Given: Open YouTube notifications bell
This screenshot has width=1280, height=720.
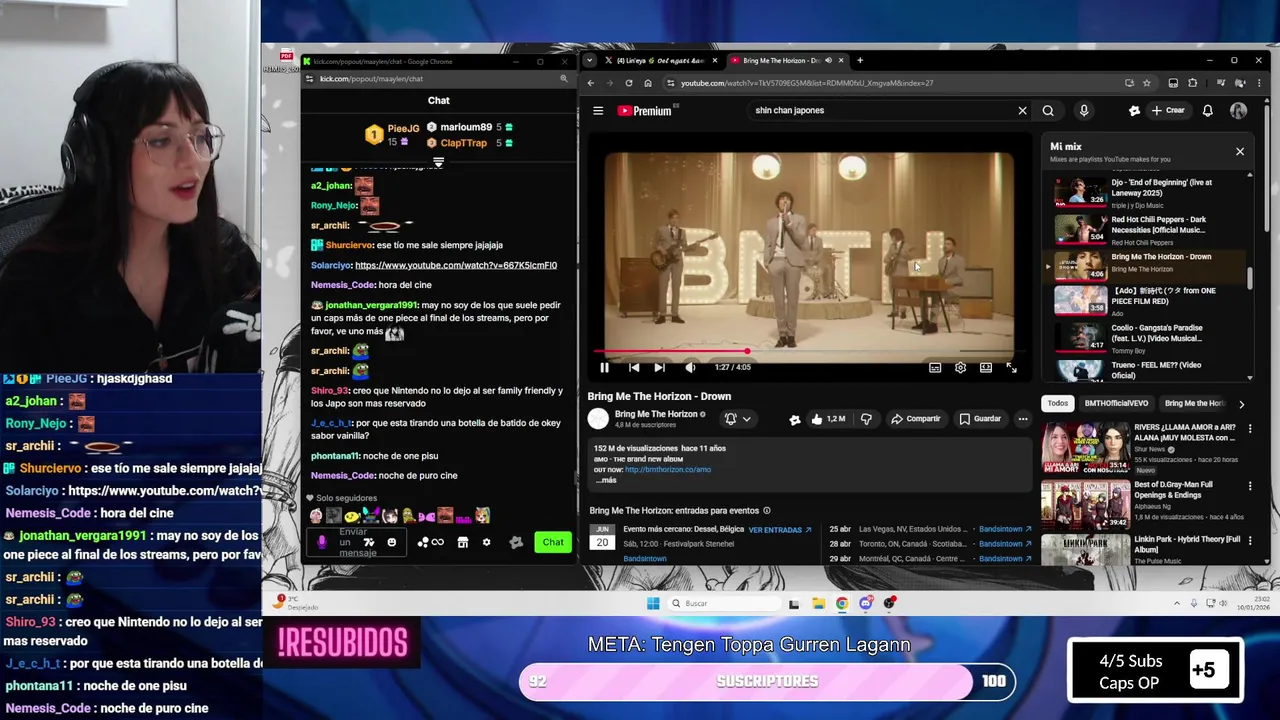Looking at the screenshot, I should pos(1208,111).
